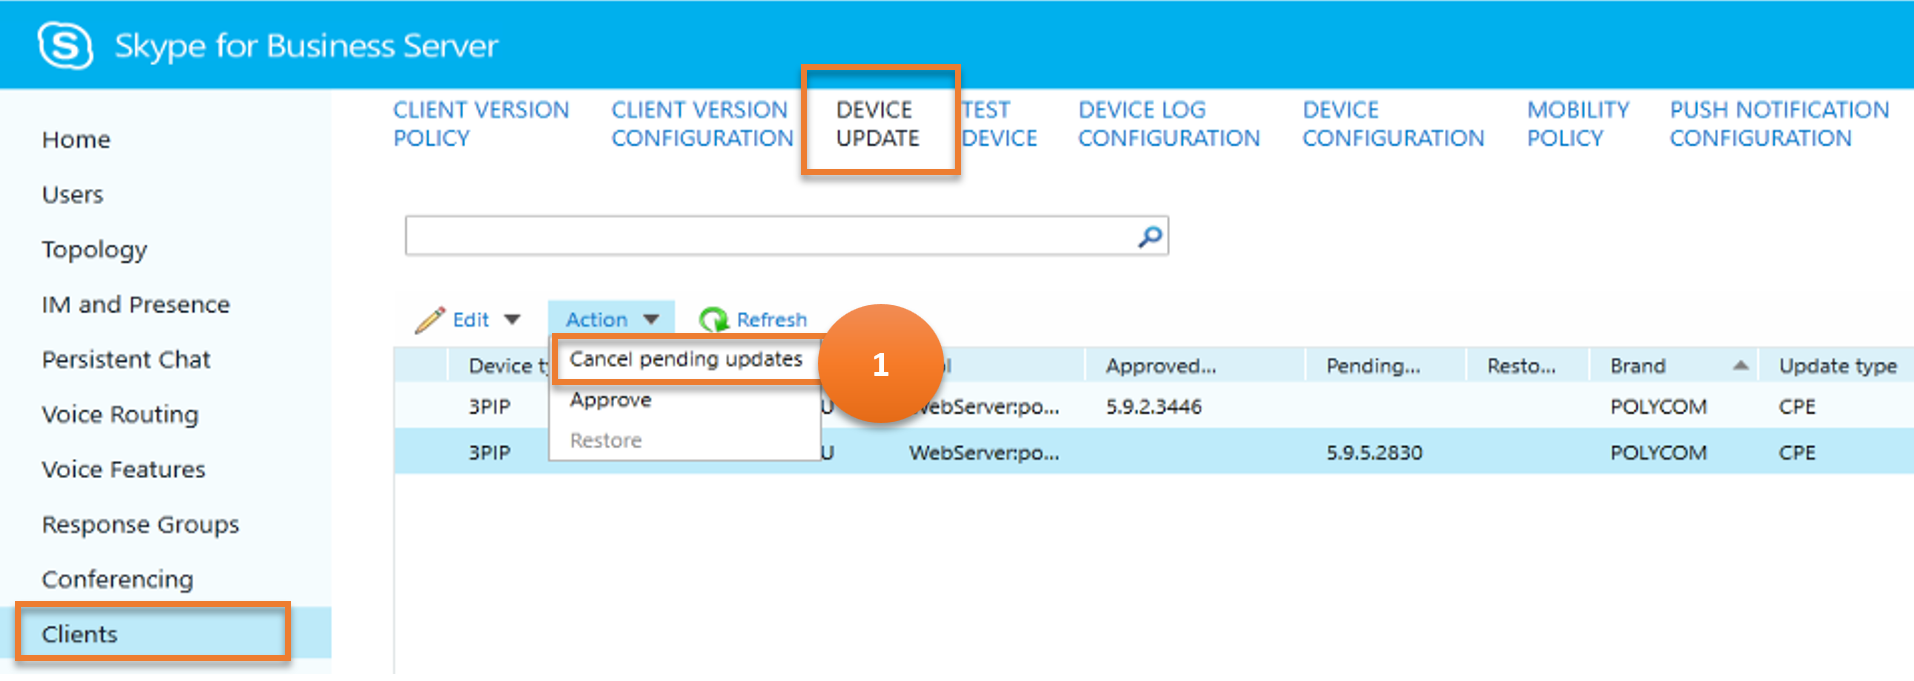Image resolution: width=1914 pixels, height=681 pixels.
Task: Sort by the Pending column header
Action: coord(1373,366)
